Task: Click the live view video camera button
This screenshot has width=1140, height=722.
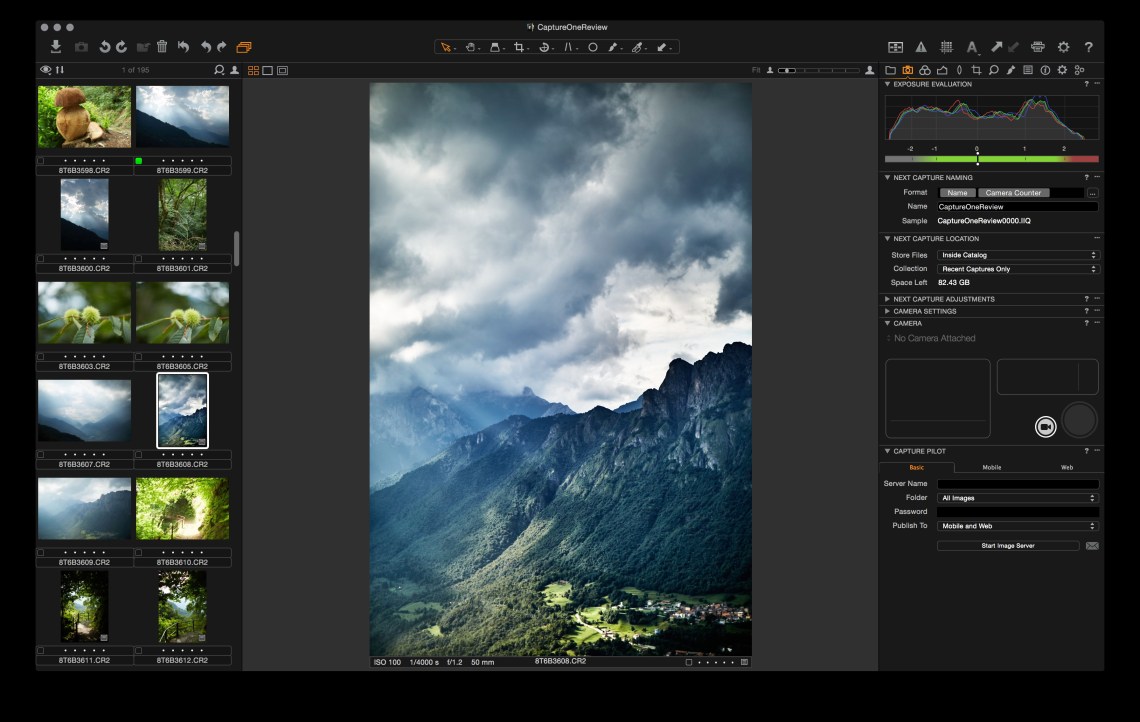Action: pos(1045,427)
